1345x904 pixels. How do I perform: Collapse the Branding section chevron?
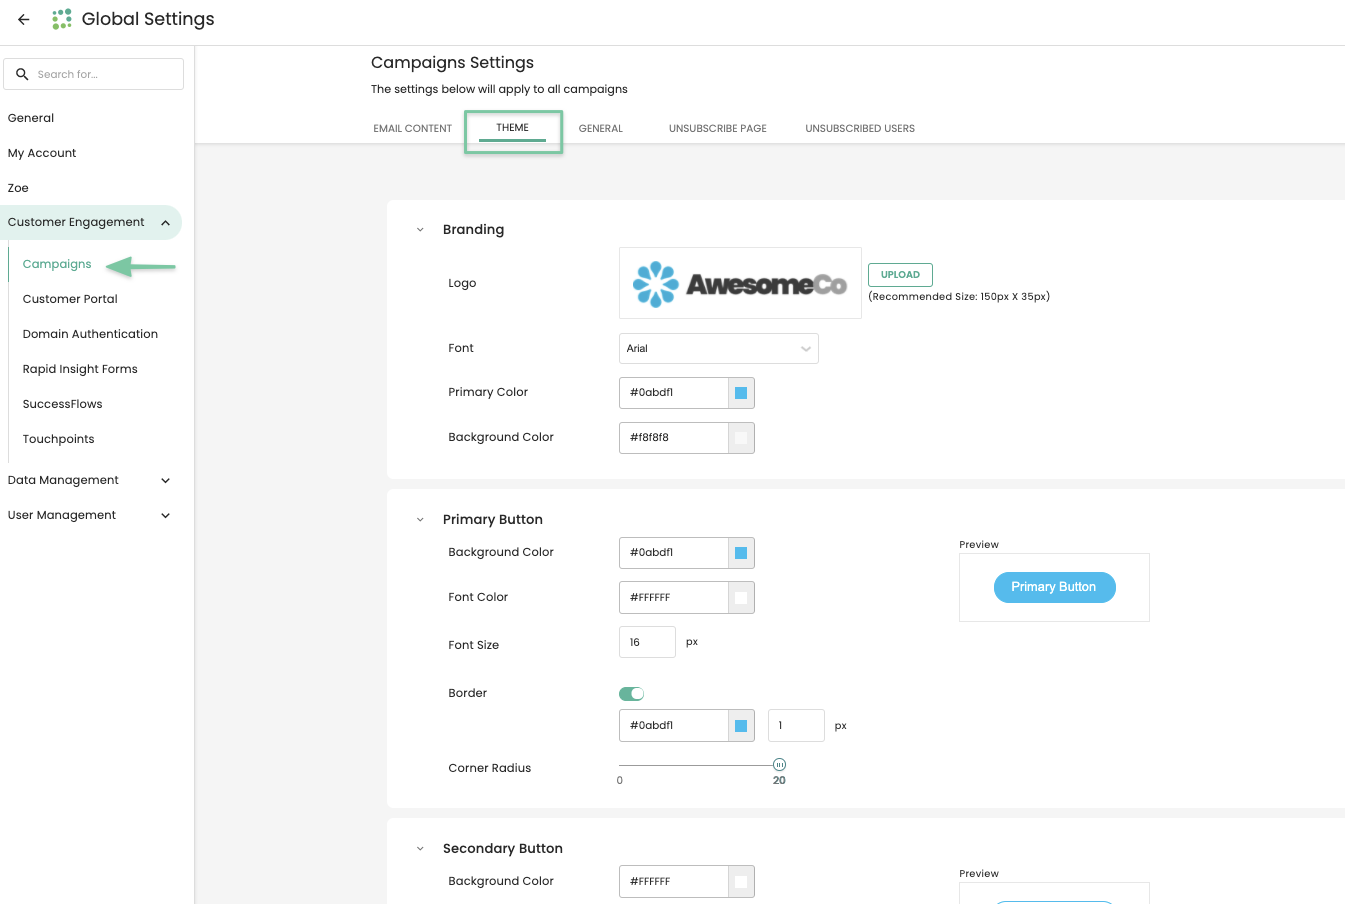pos(420,230)
